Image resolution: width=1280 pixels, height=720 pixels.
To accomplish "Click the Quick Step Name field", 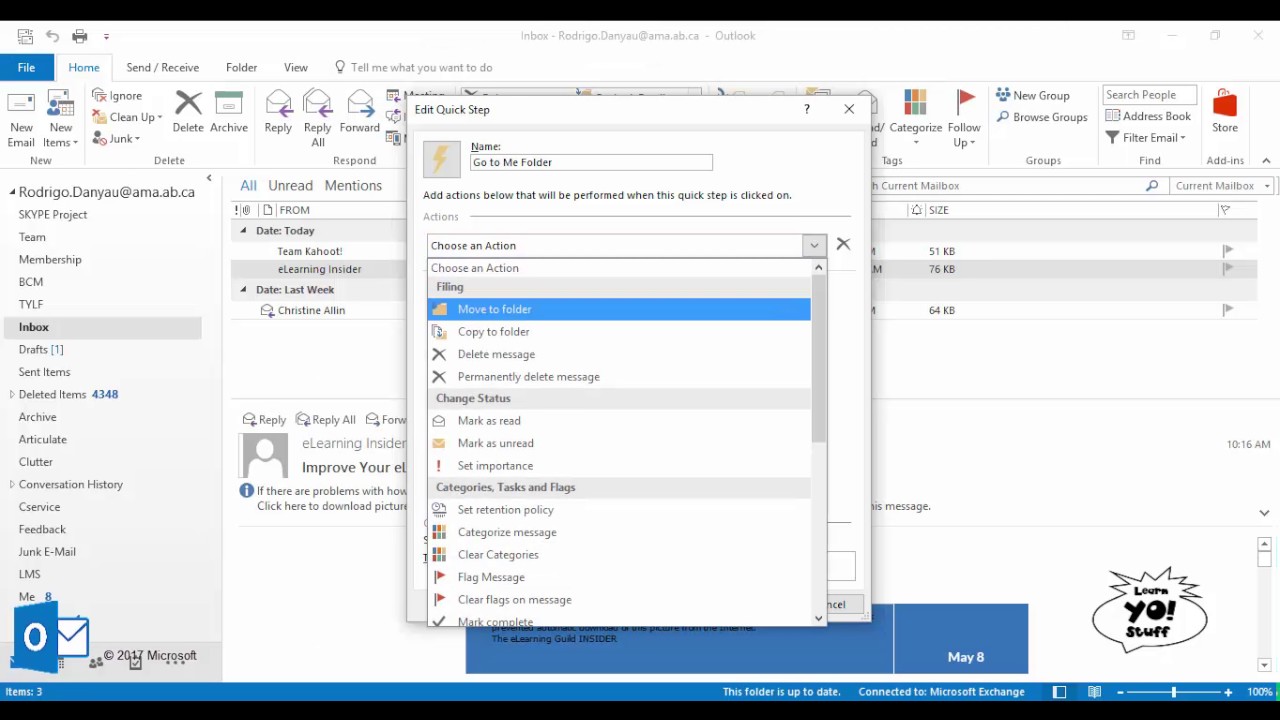I will pyautogui.click(x=591, y=162).
